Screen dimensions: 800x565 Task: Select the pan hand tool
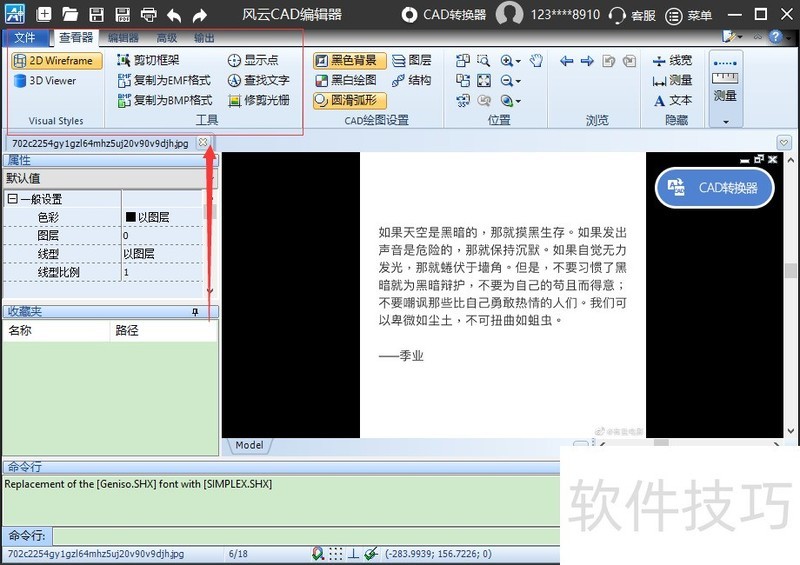[x=536, y=61]
